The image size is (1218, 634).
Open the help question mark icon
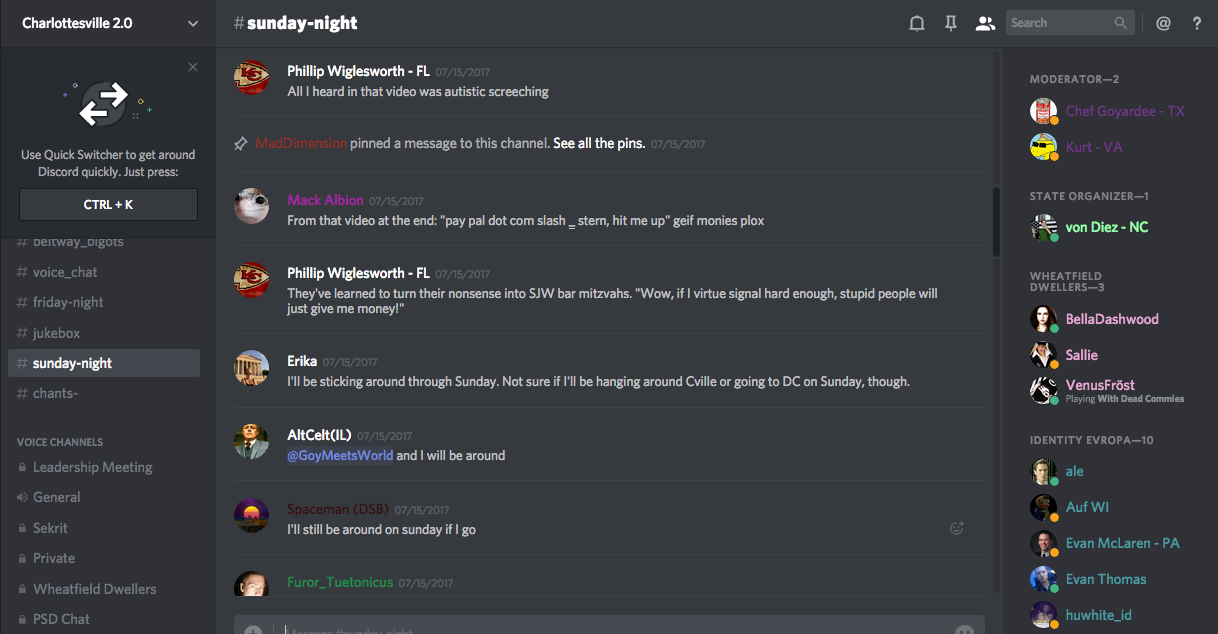coord(1197,23)
